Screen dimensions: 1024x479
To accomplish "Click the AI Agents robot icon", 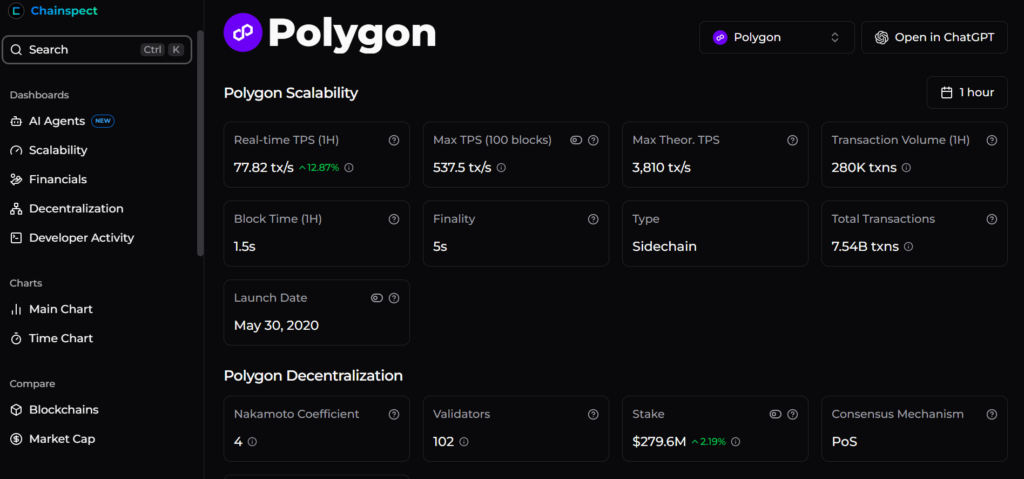I will (x=16, y=121).
